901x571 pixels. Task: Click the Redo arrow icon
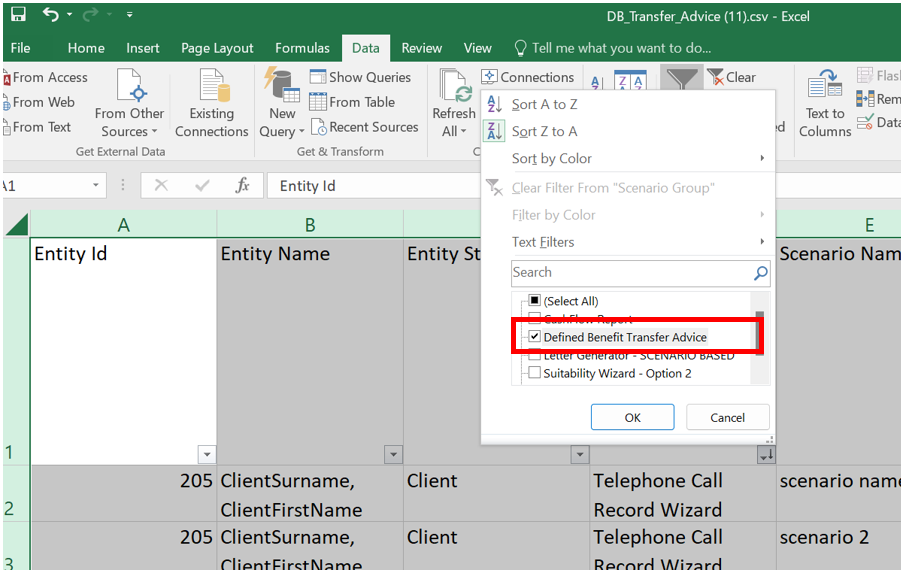[90, 14]
